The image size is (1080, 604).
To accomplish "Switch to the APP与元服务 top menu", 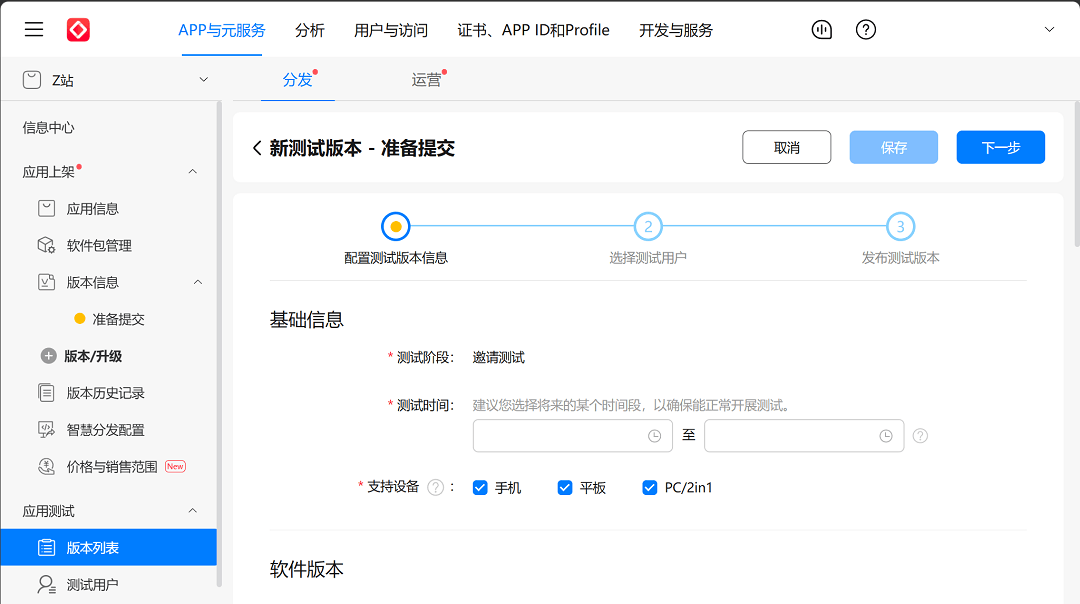I will tap(222, 30).
